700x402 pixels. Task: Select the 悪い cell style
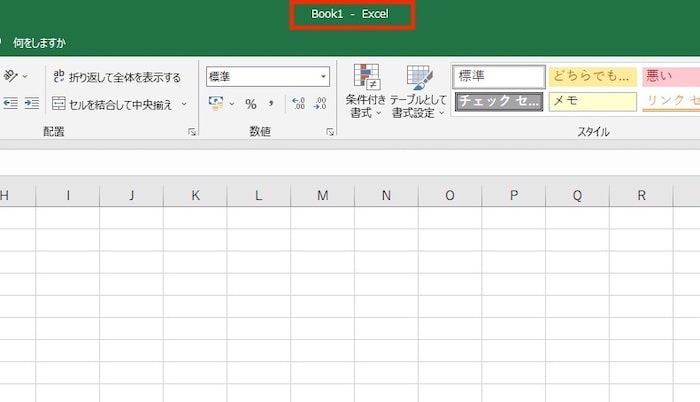[x=671, y=76]
